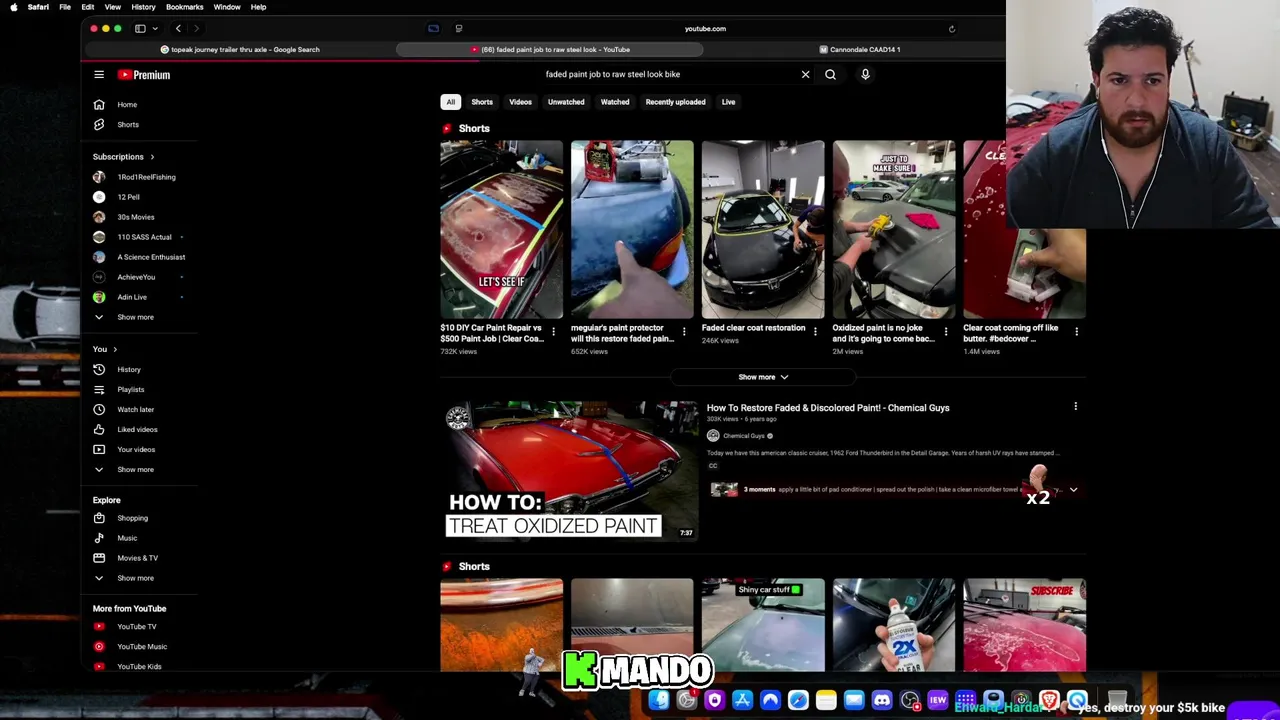The width and height of the screenshot is (1280, 720).
Task: Expand the Subscriptions section arrow
Action: coord(152,157)
